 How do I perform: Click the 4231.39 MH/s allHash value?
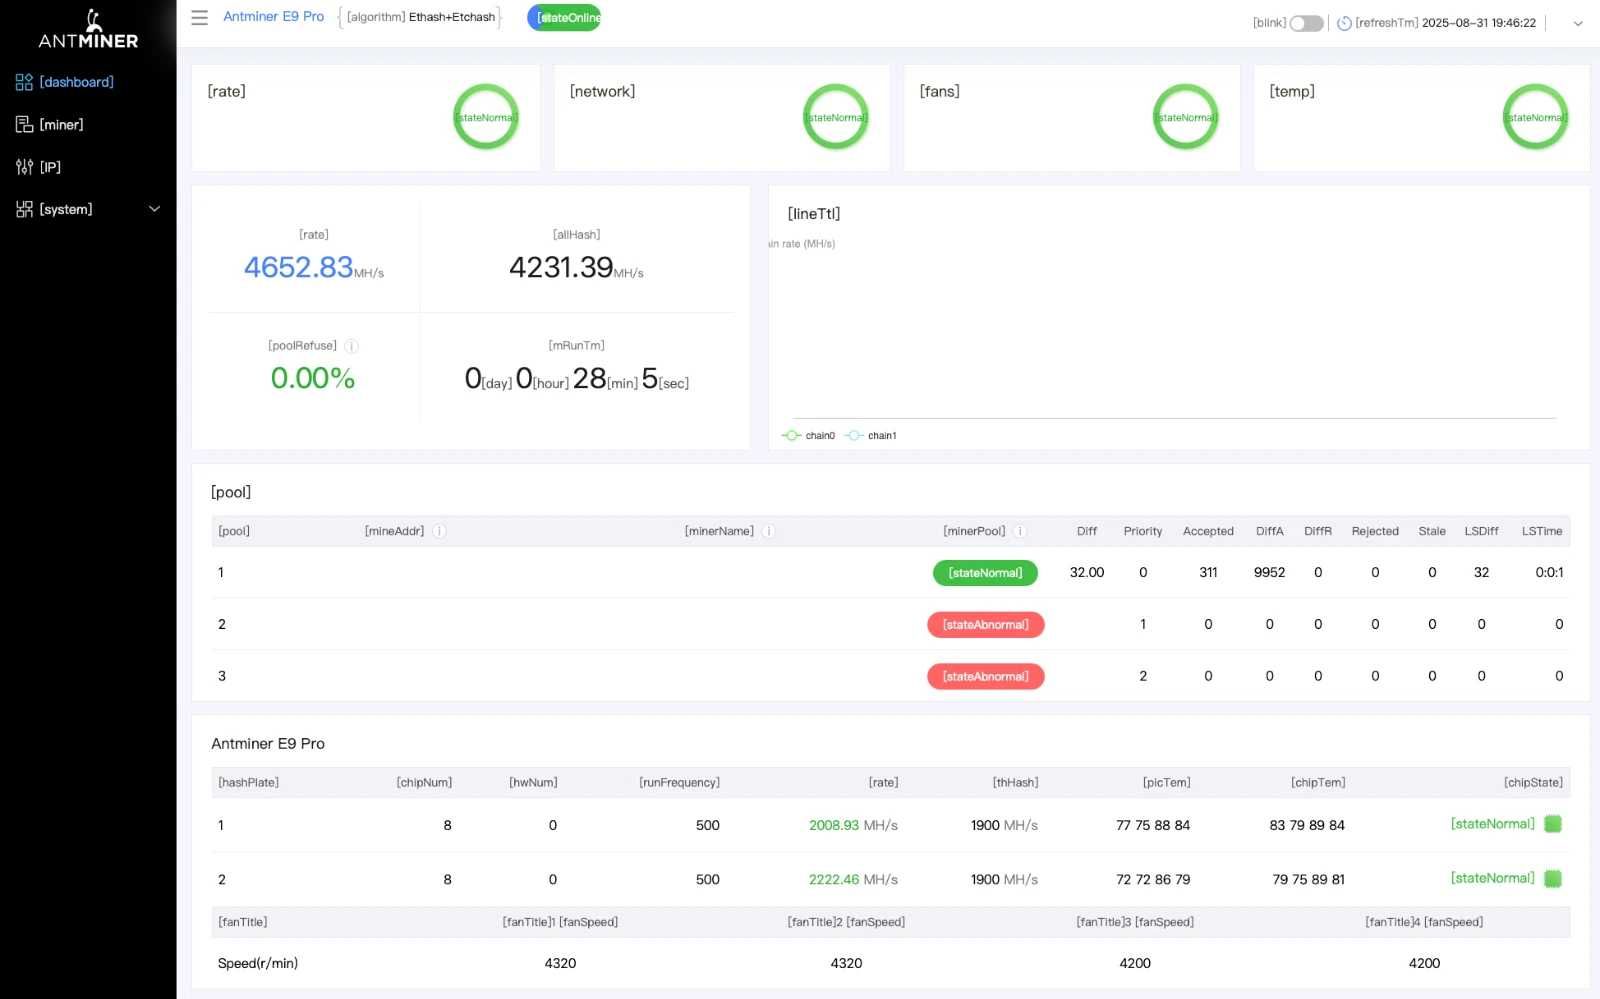click(576, 268)
